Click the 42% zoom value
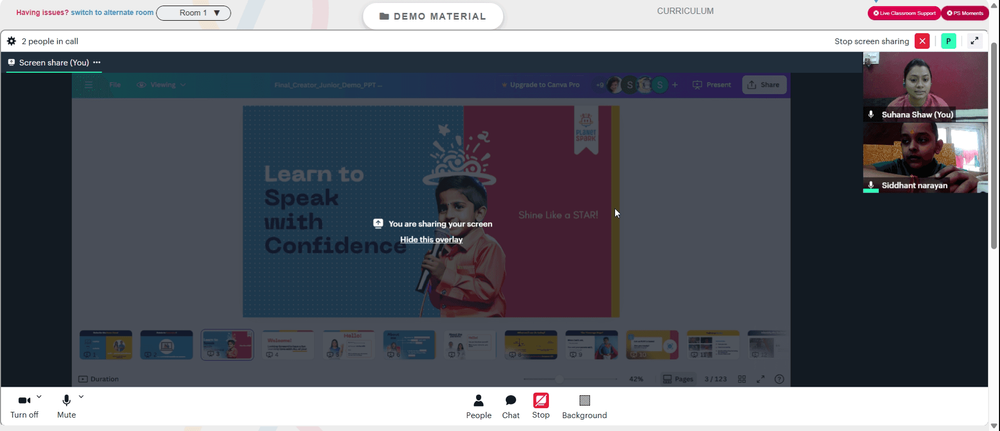The height and width of the screenshot is (431, 1000). 636,379
